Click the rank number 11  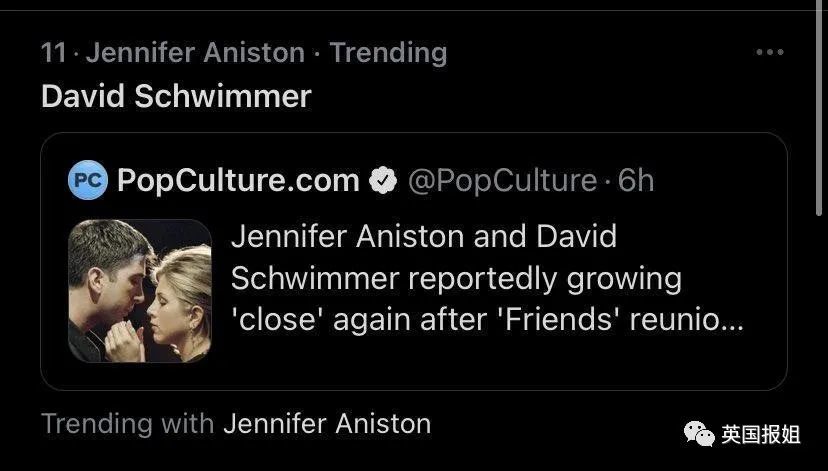[53, 53]
